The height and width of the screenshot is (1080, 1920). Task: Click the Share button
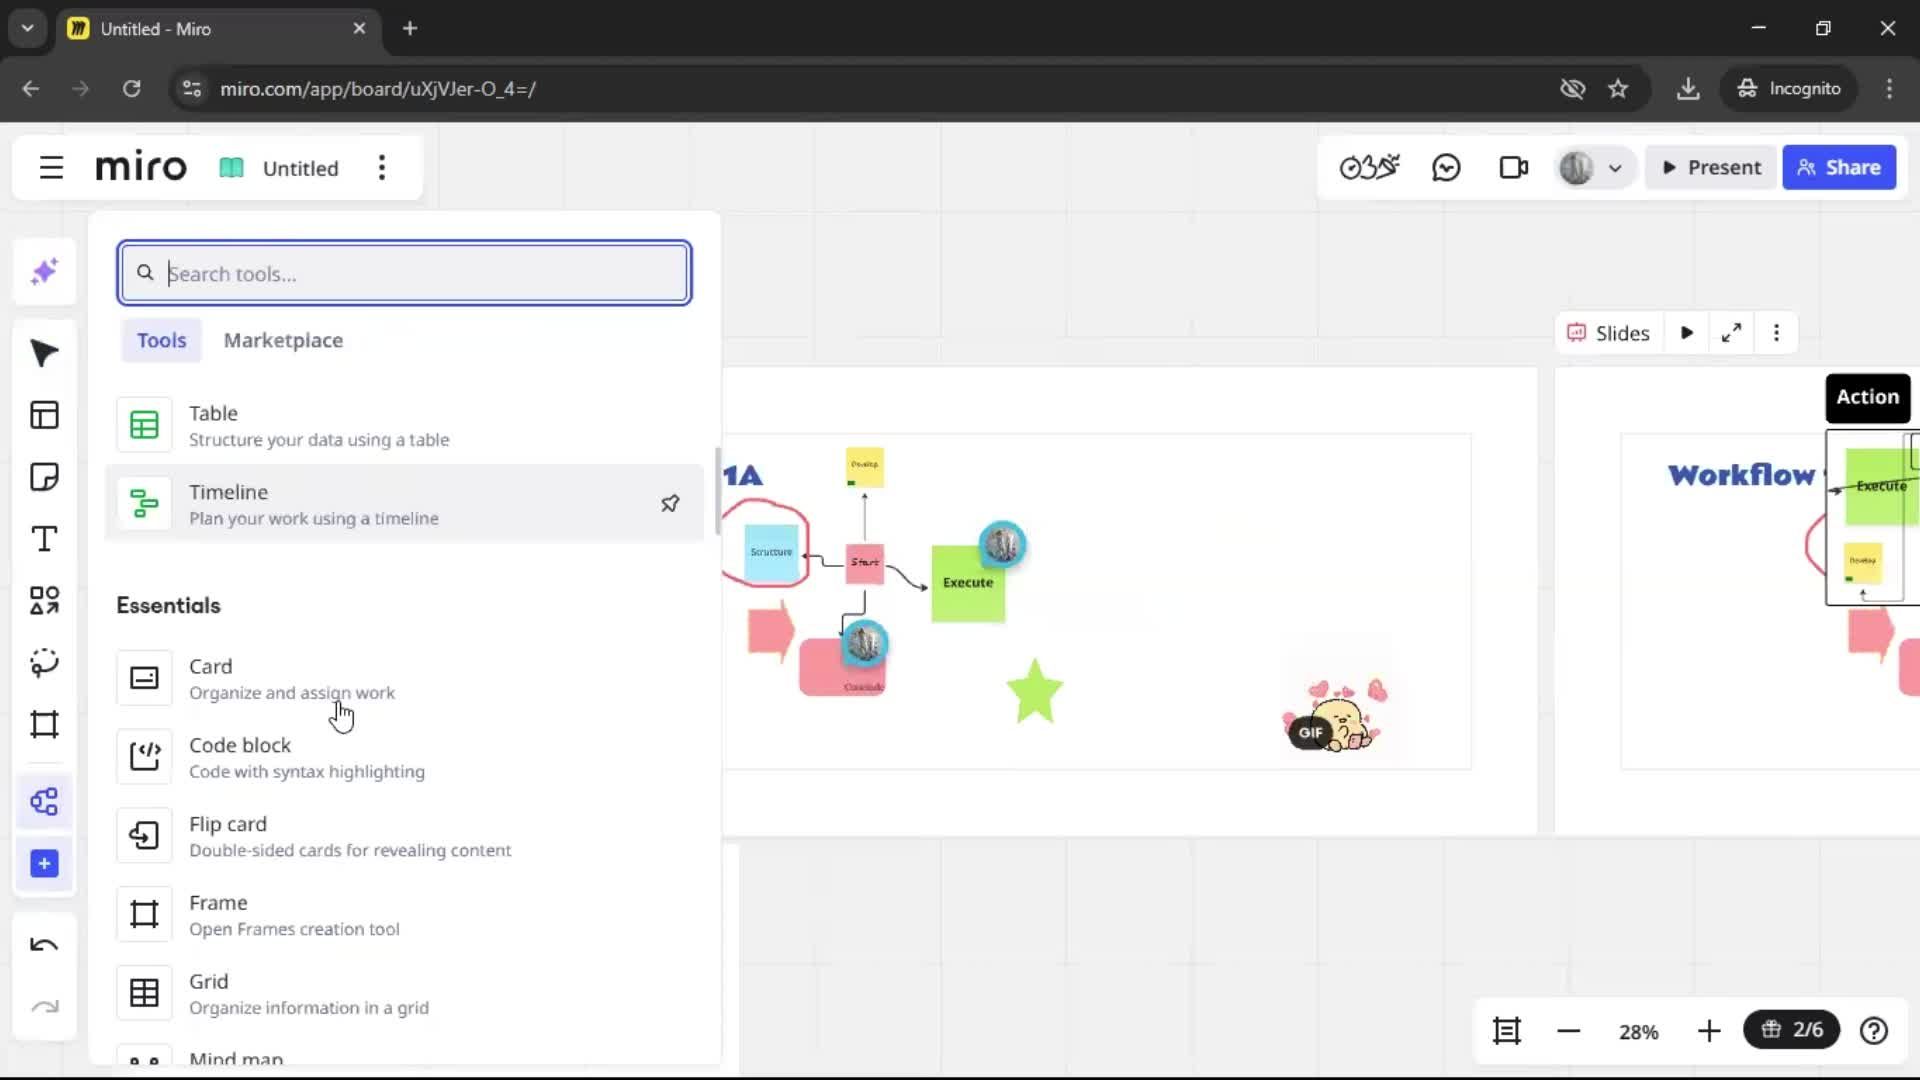pos(1839,168)
